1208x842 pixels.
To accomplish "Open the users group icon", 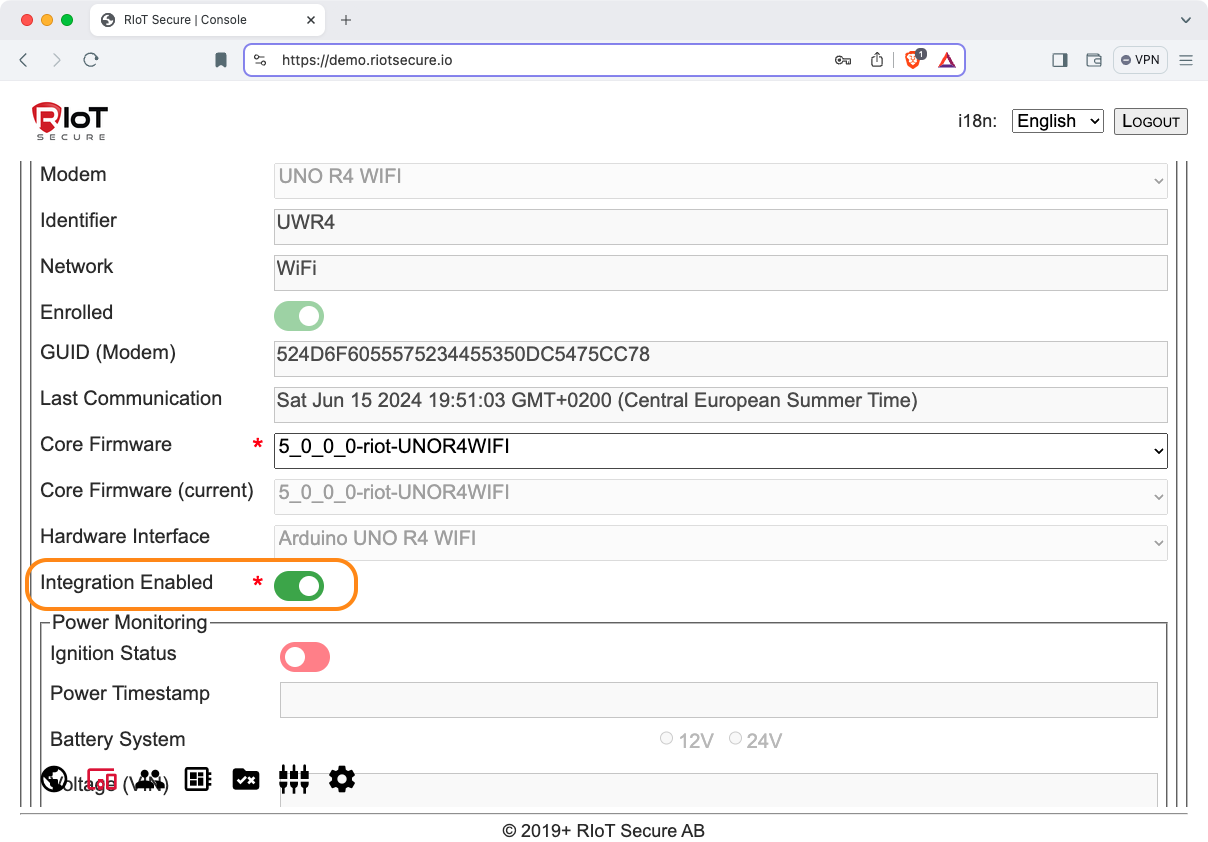I will 150,780.
